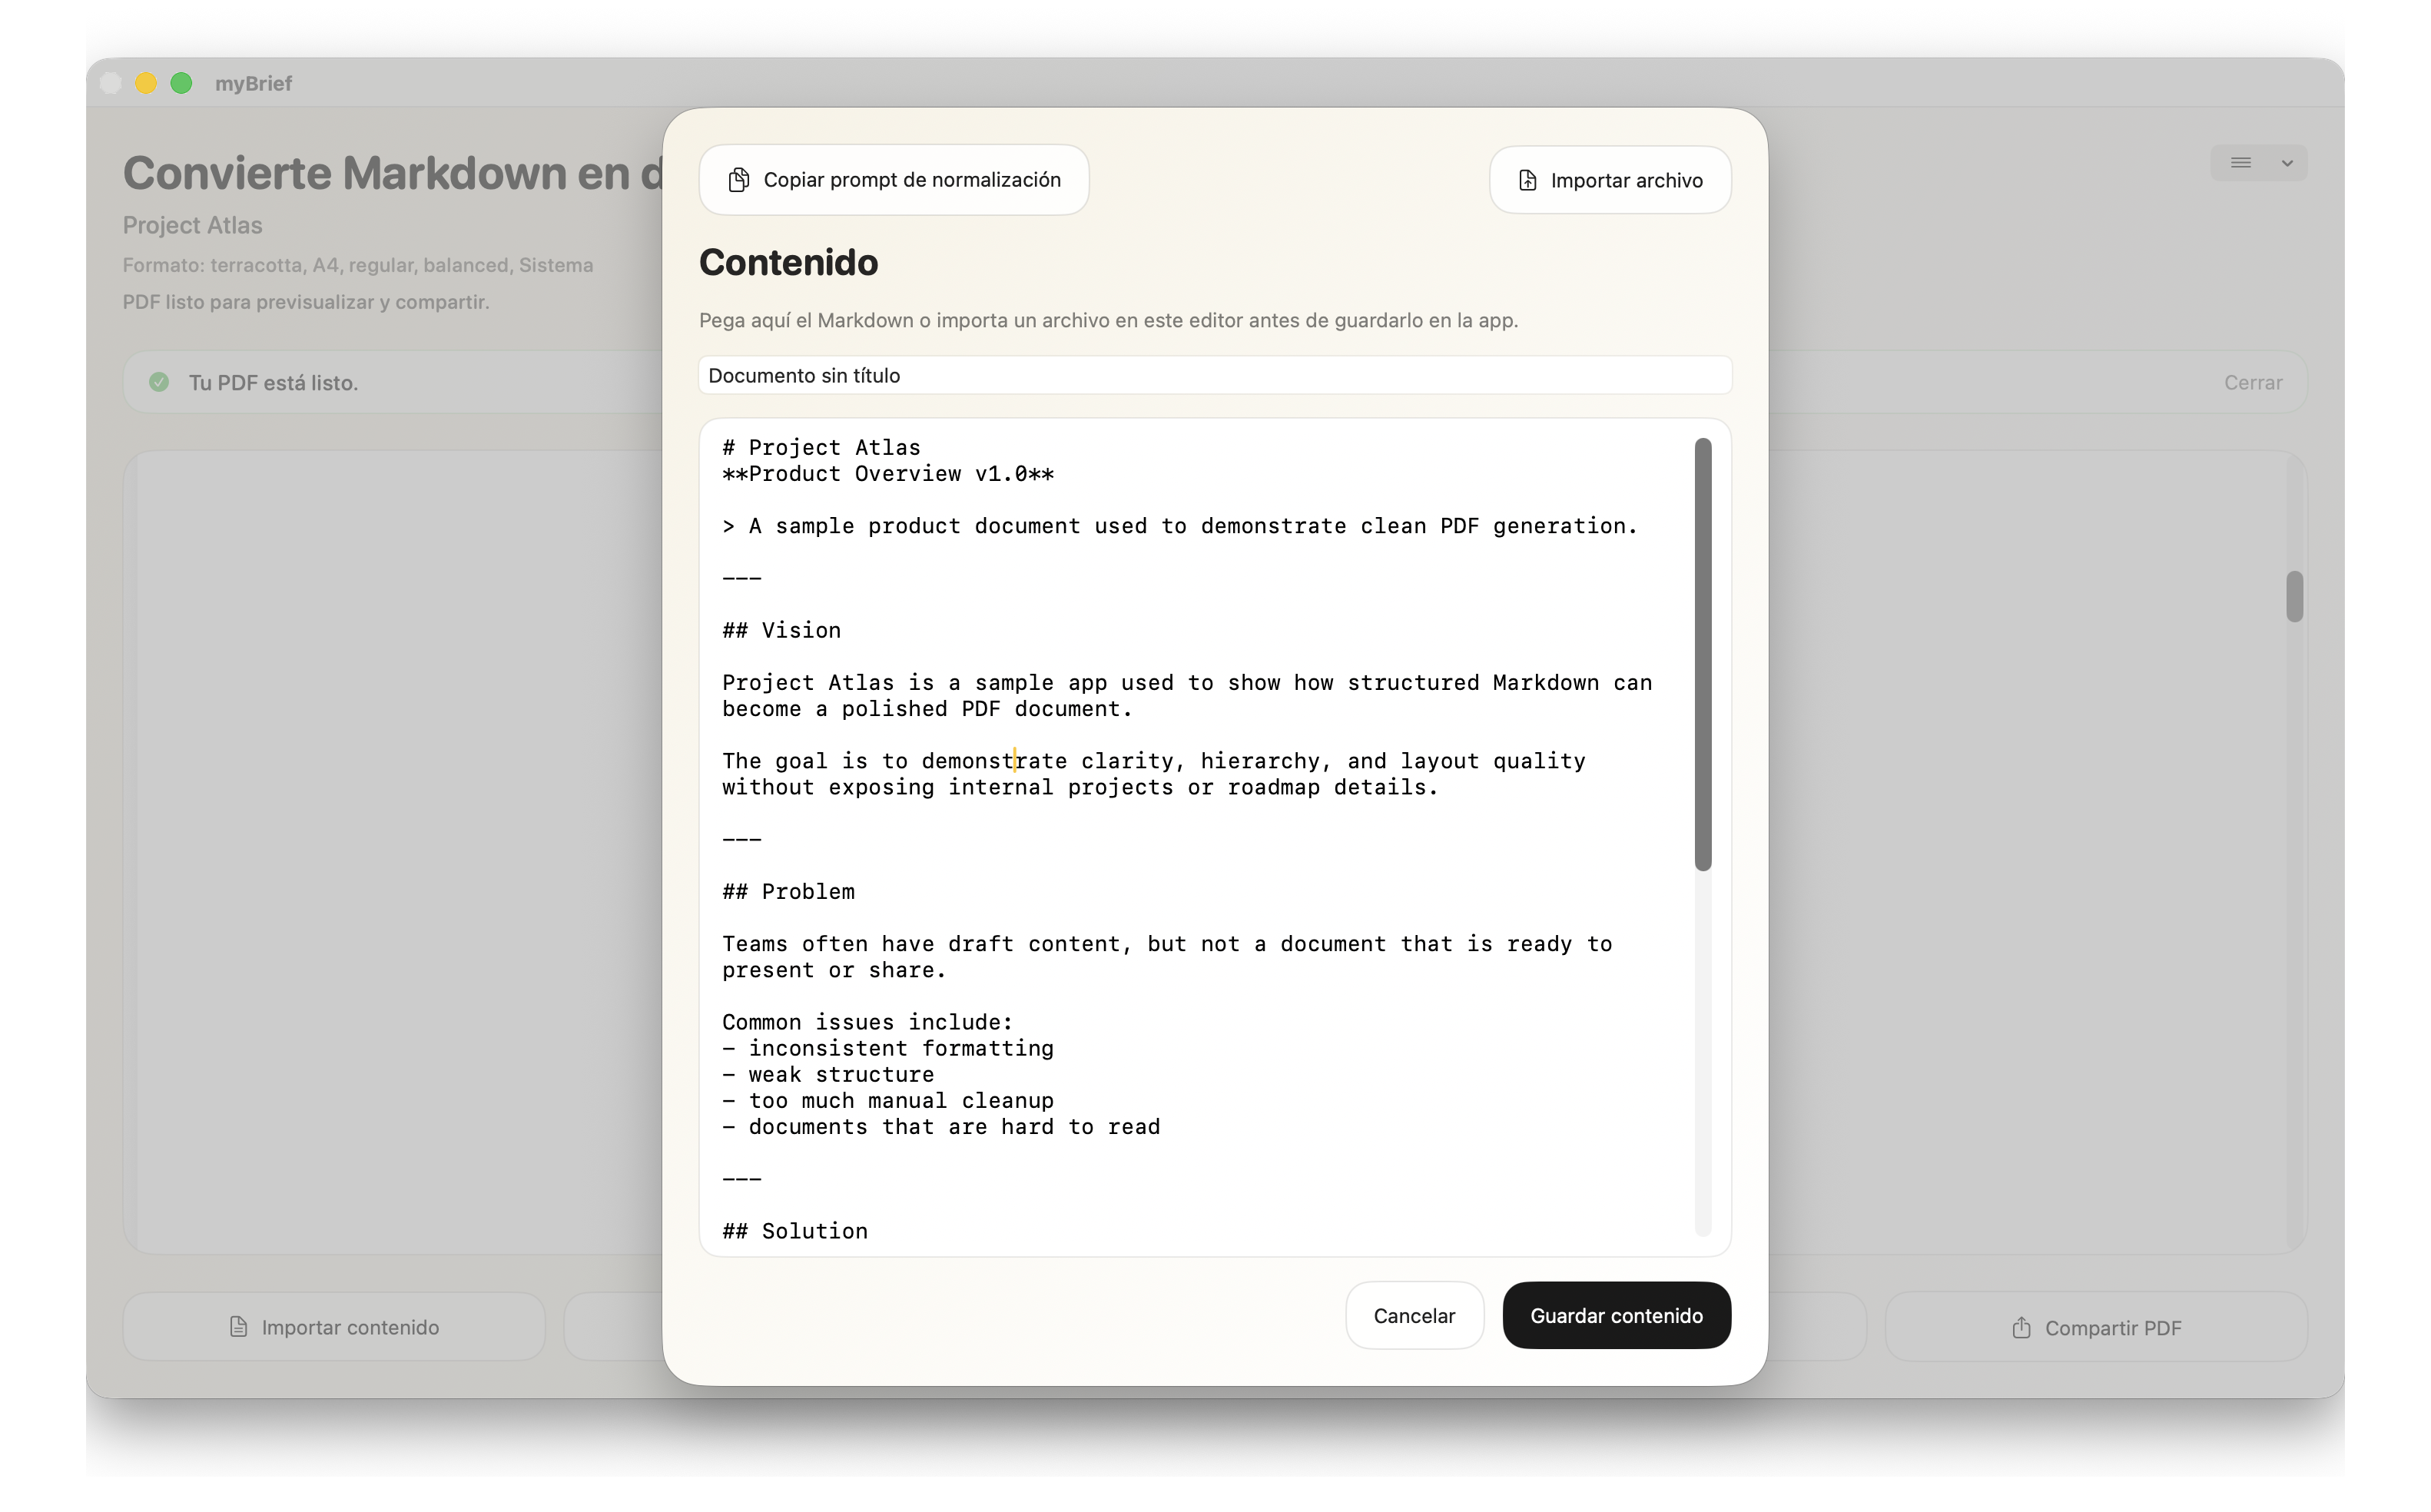Open the list-view menu icon at top right
The width and height of the screenshot is (2431, 1512).
tap(2240, 163)
